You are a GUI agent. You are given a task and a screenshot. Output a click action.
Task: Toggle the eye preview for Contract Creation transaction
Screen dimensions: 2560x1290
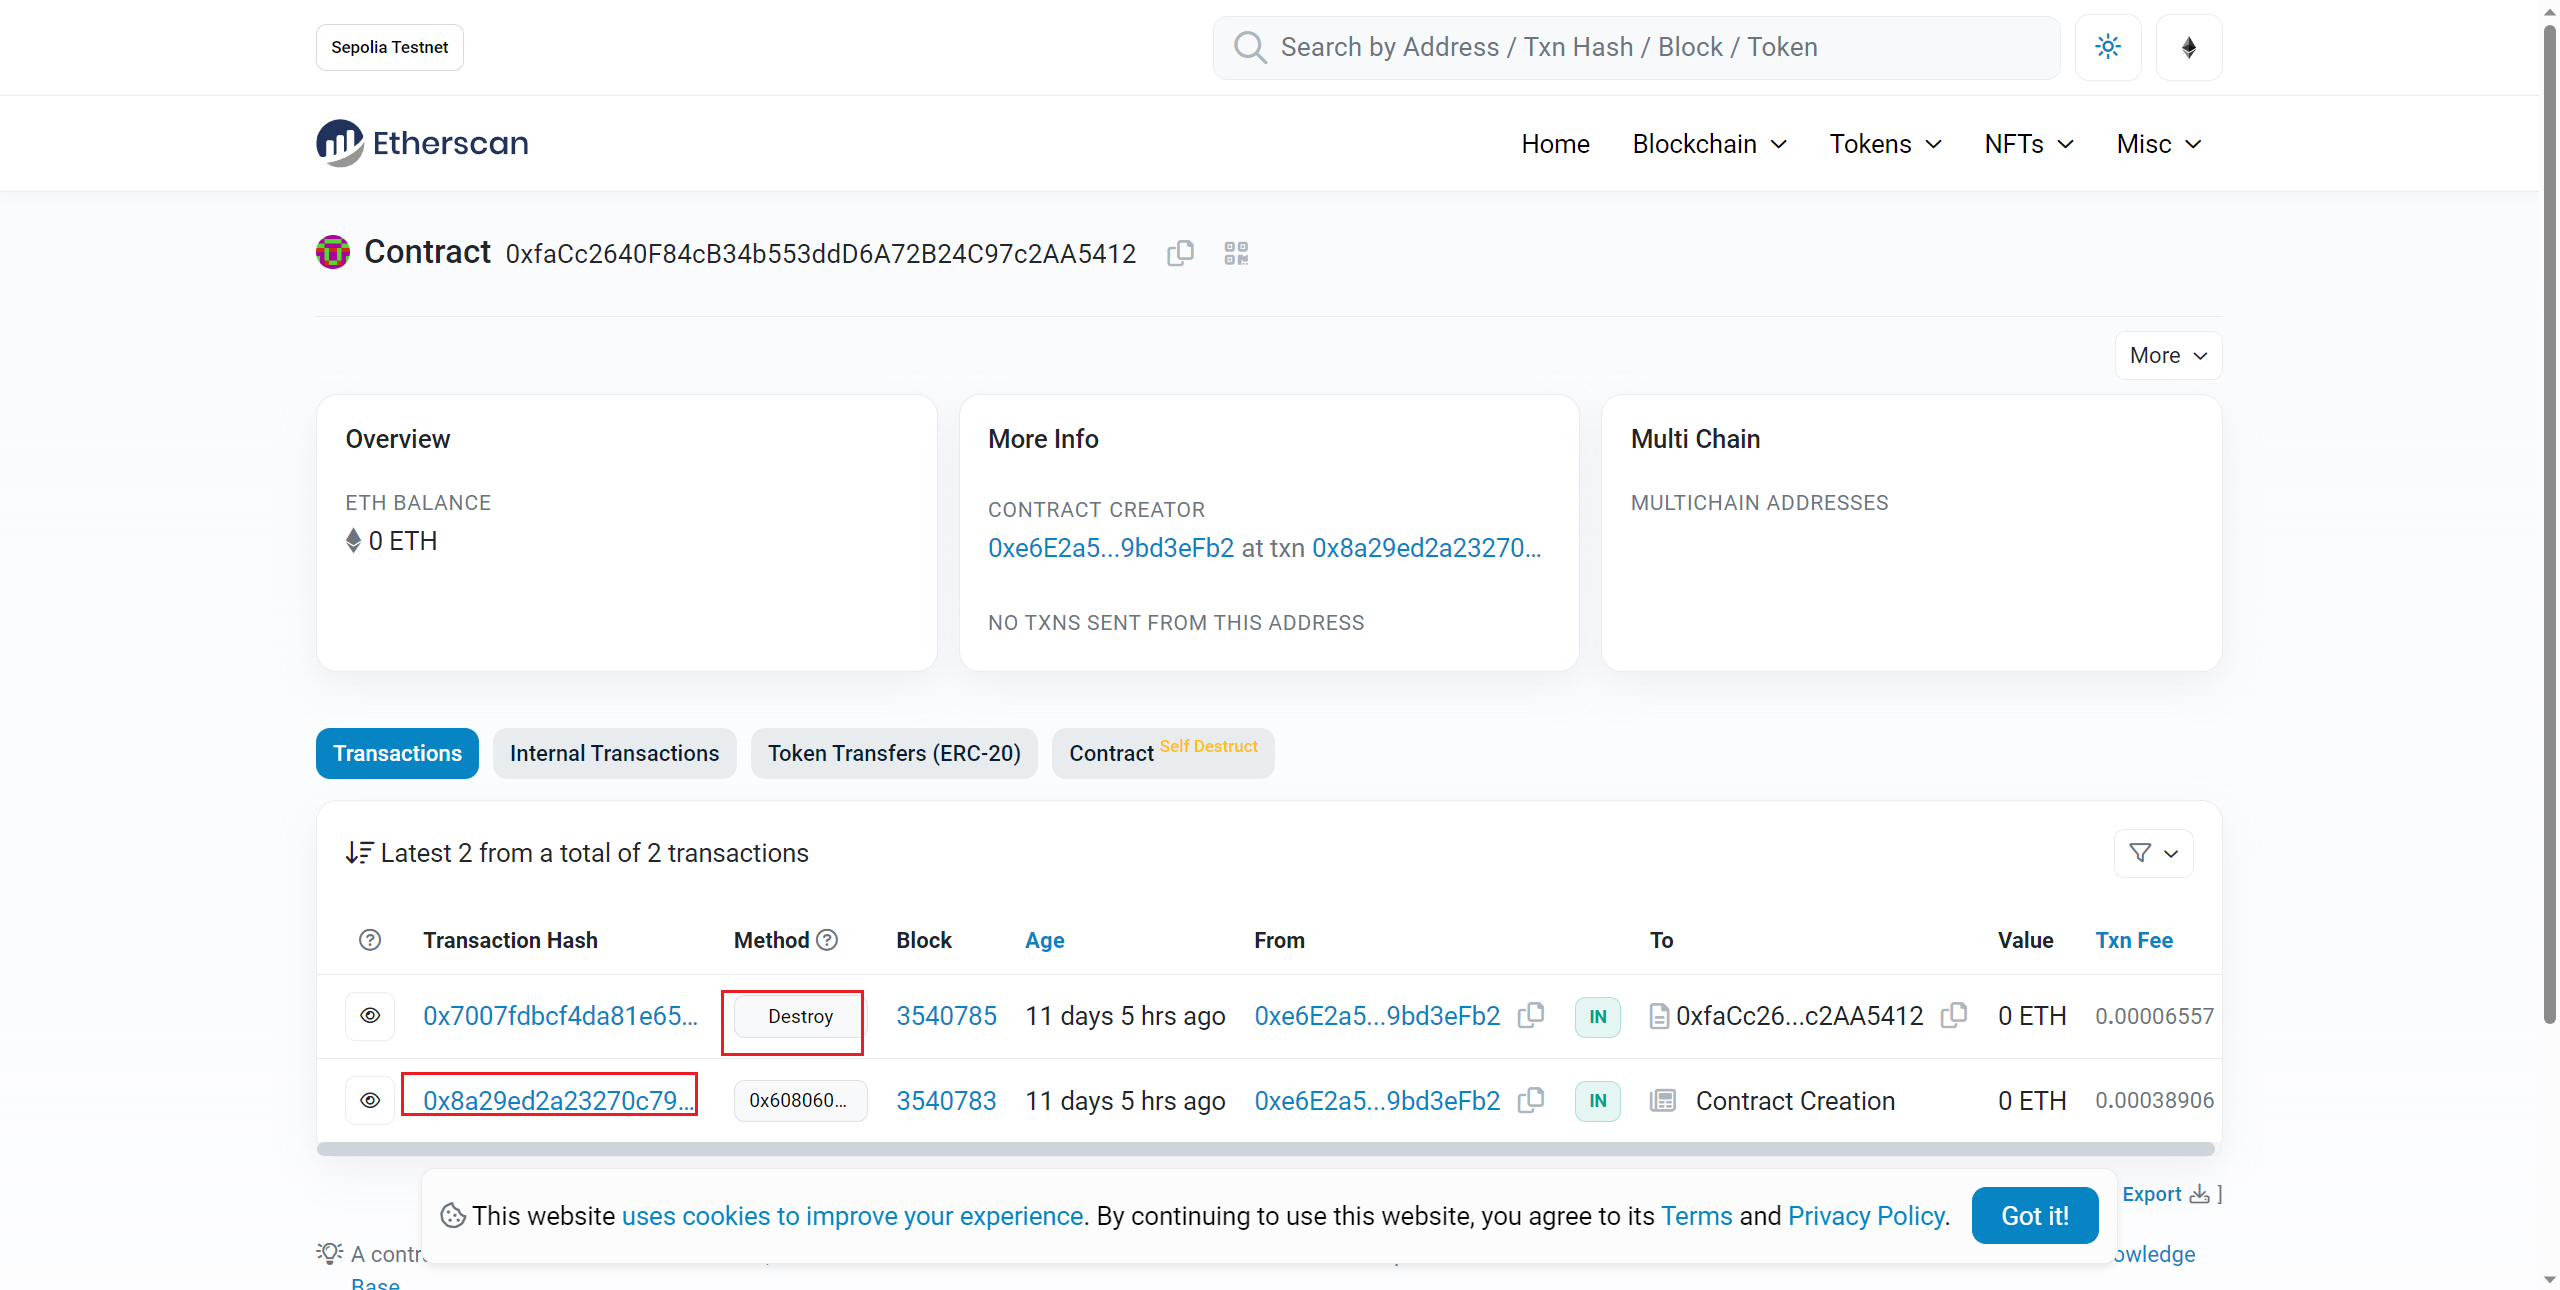point(370,1100)
